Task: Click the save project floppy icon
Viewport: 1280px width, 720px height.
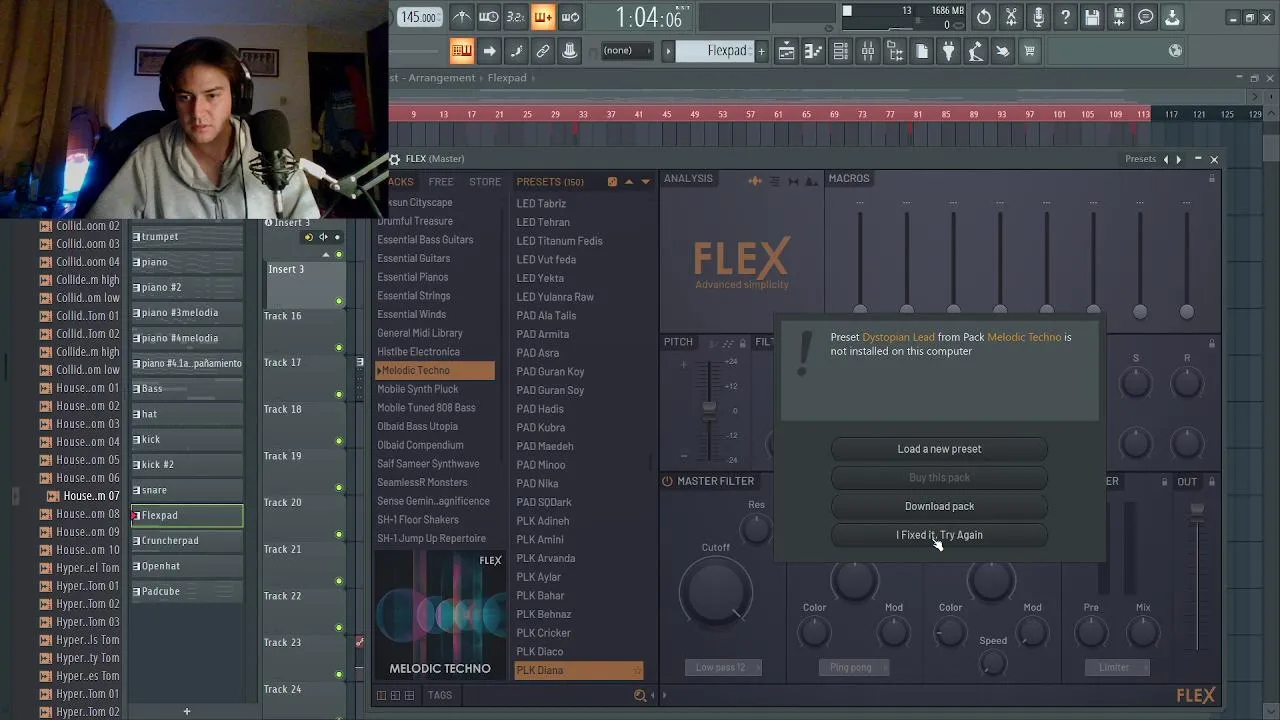Action: click(1092, 17)
